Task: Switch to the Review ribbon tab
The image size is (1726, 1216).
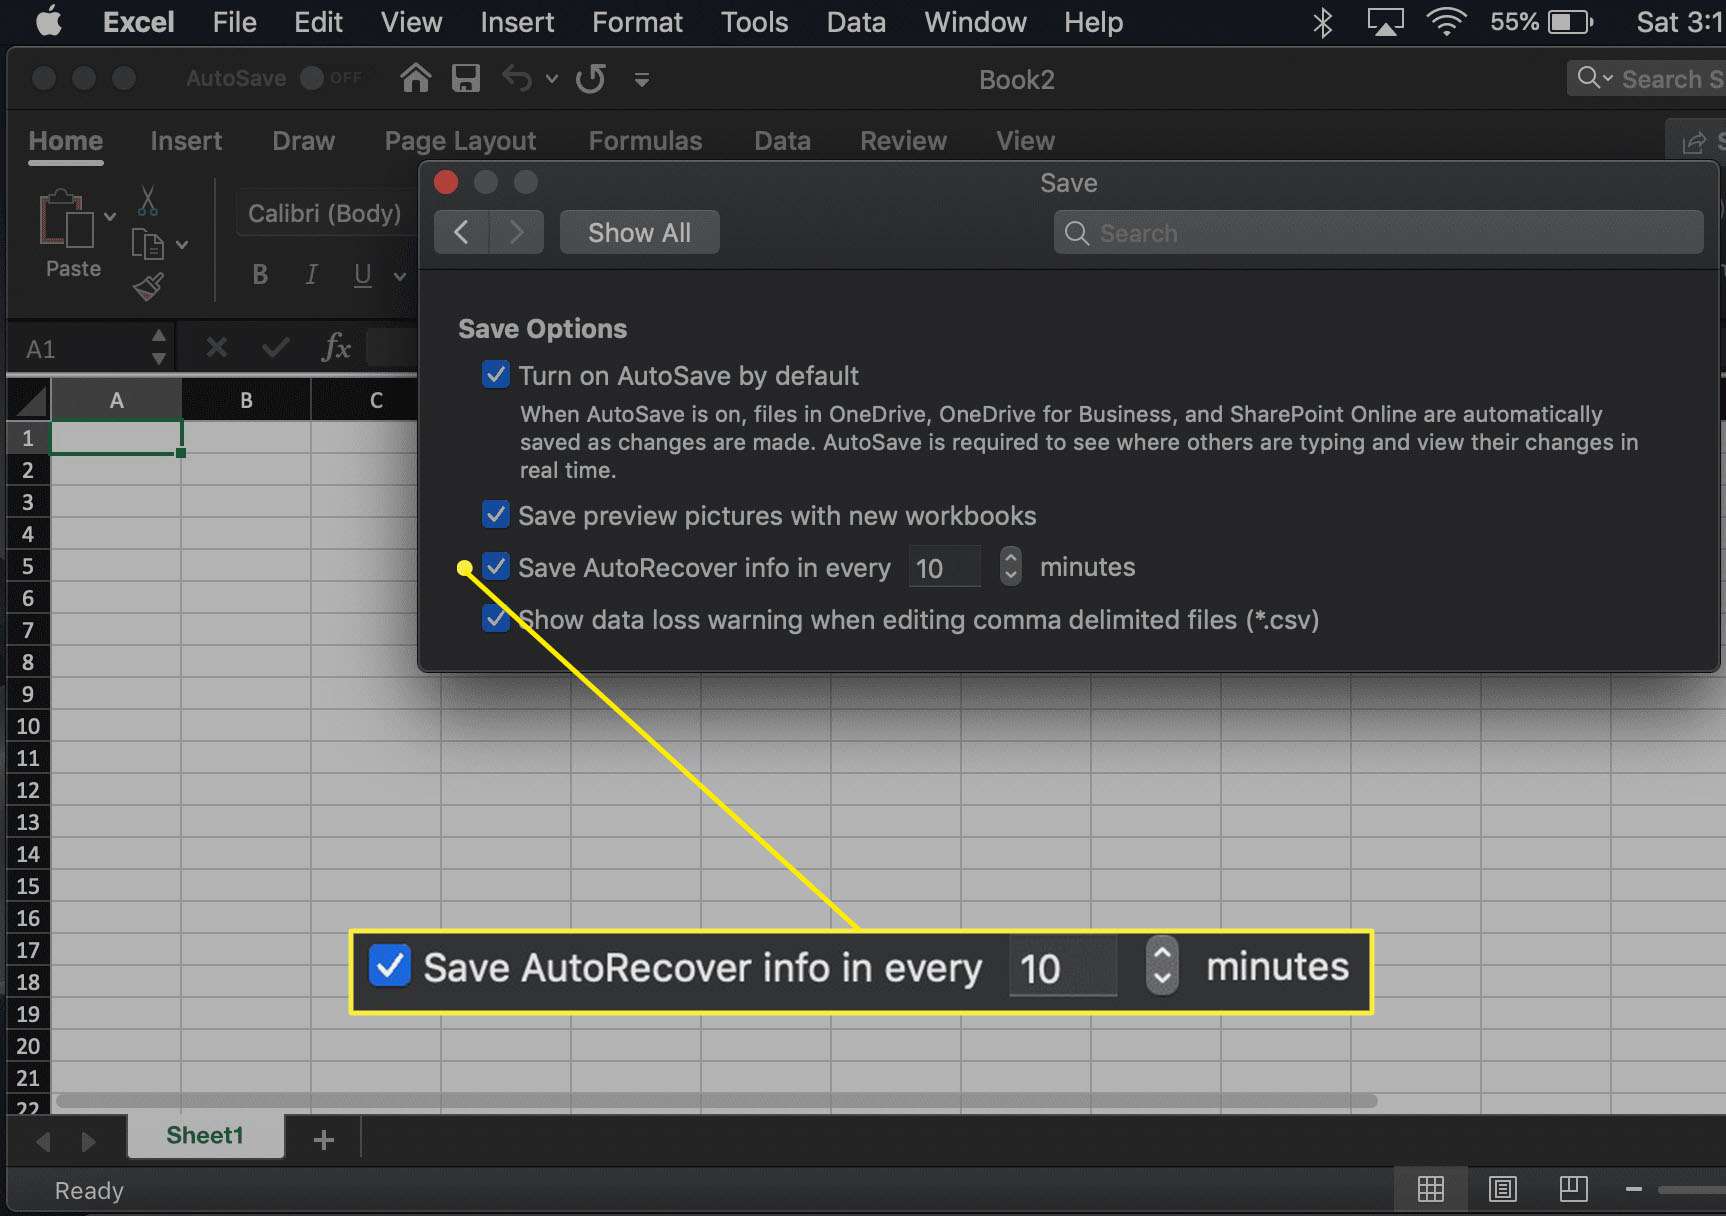Action: tap(903, 141)
